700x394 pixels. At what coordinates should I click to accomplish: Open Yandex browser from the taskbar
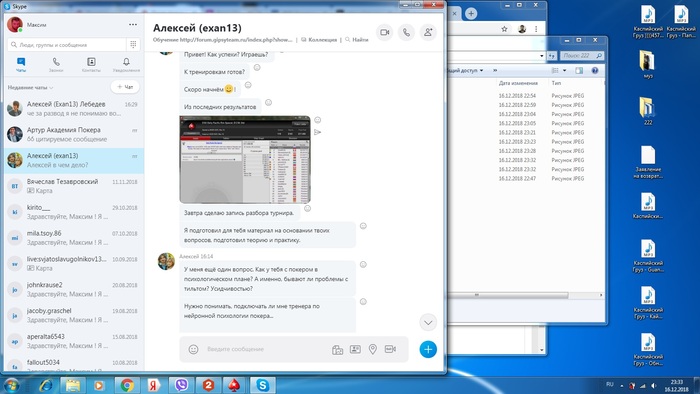click(x=154, y=385)
